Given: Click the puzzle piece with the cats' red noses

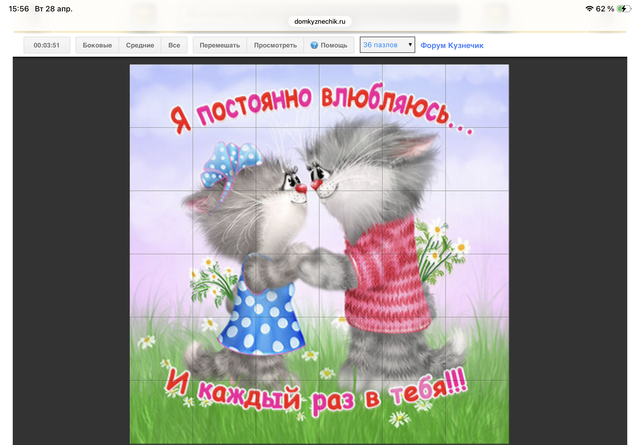Looking at the screenshot, I should point(288,159).
